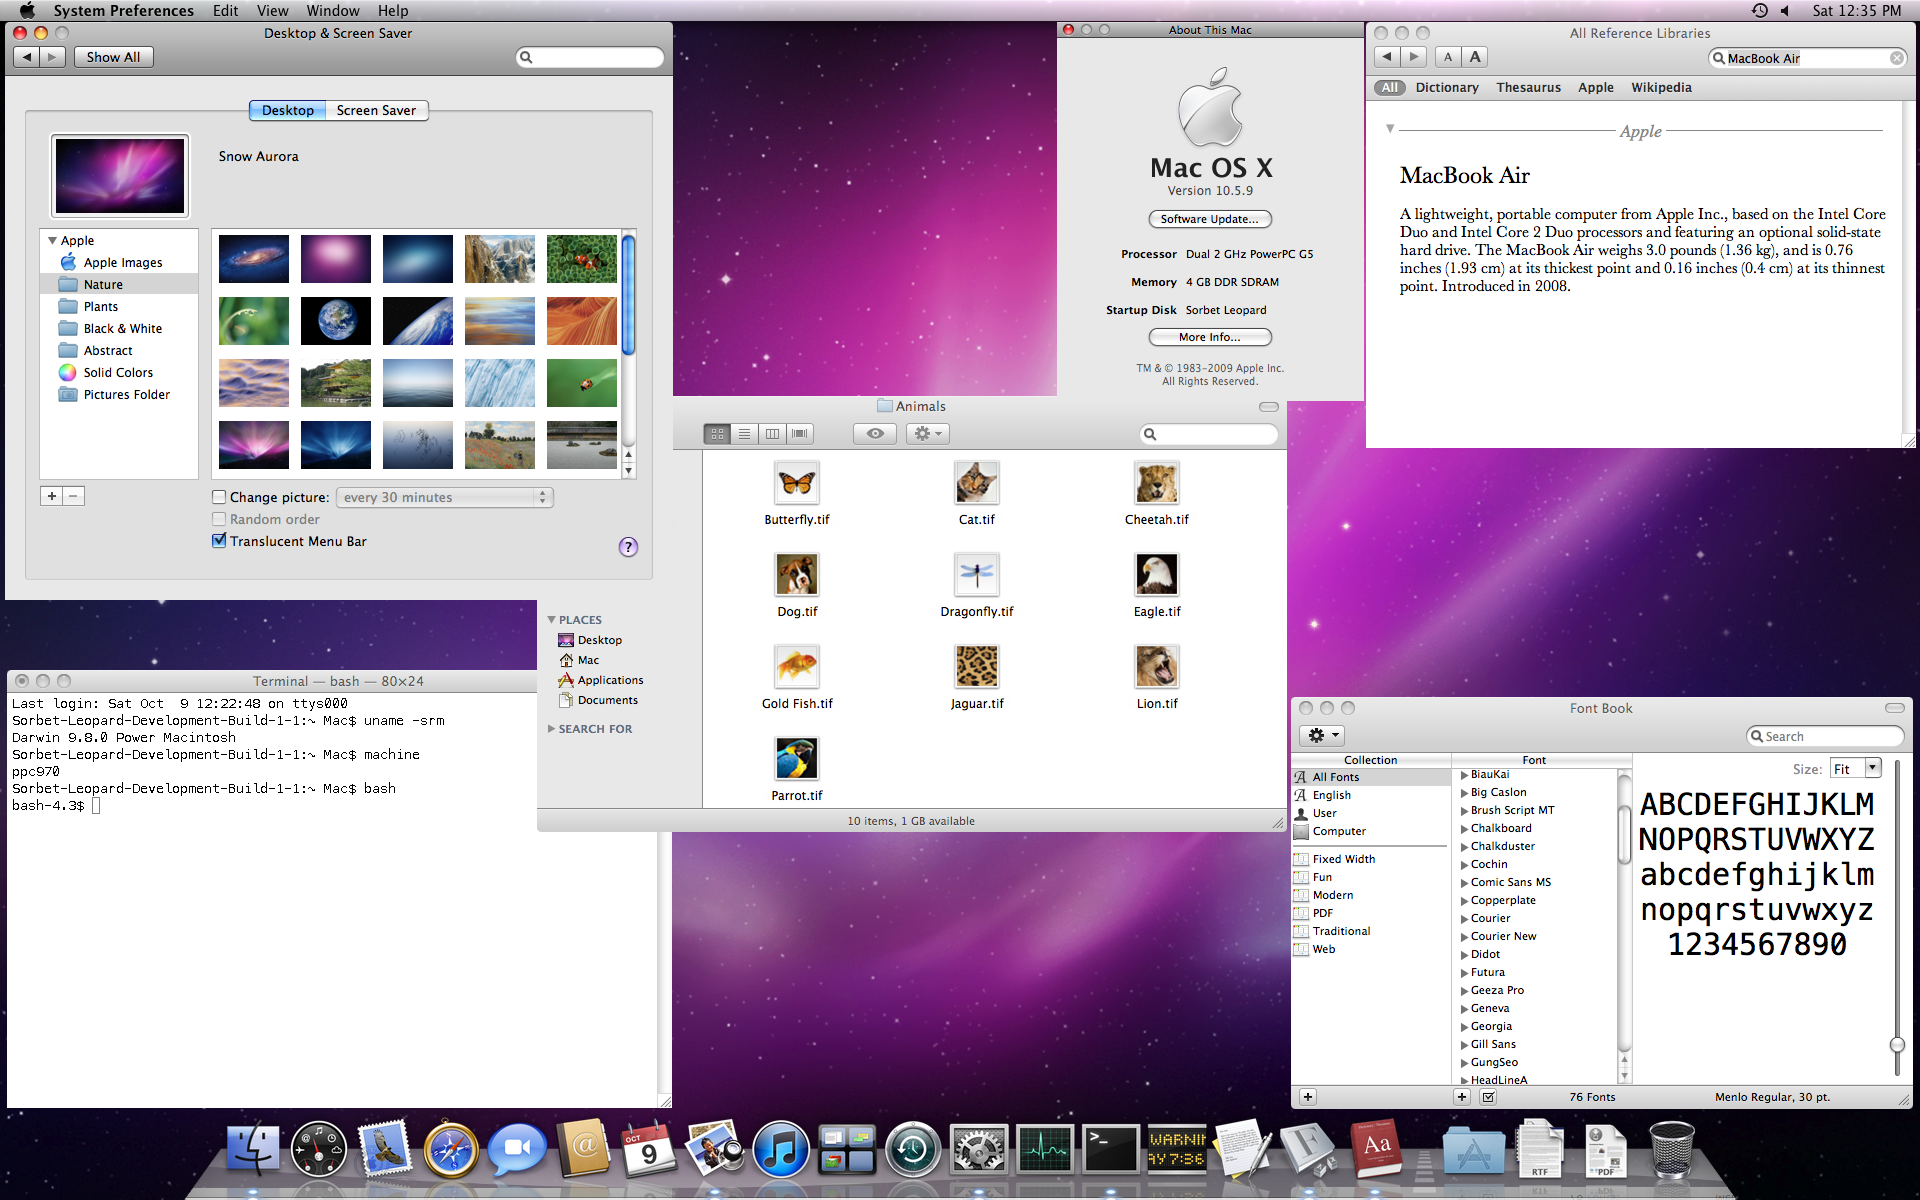
Task: Select the every 30 minutes dropdown
Action: pyautogui.click(x=441, y=496)
